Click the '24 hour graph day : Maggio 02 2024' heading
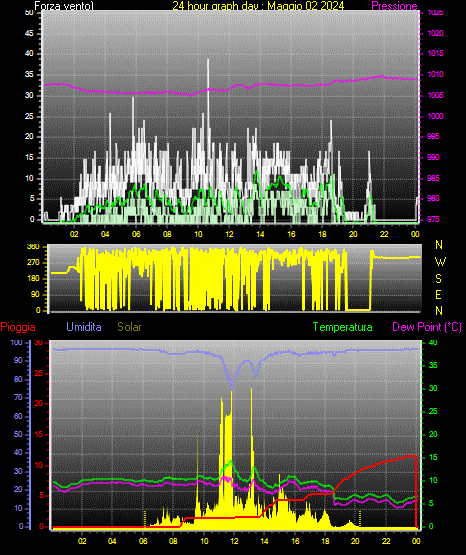Screen dimensions: 466x555 coord(258,6)
